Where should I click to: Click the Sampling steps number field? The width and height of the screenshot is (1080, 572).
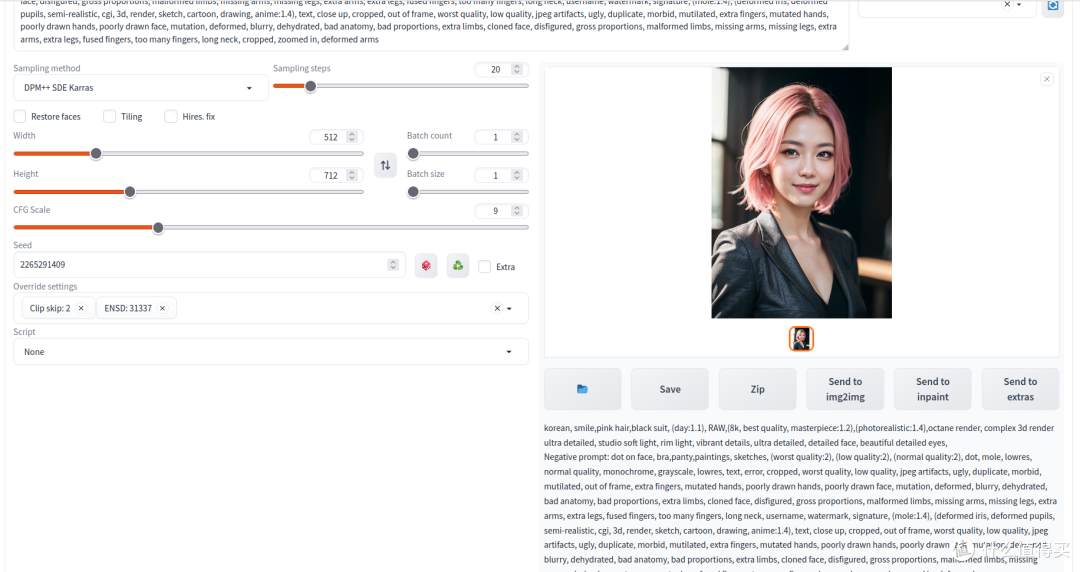pyautogui.click(x=501, y=70)
